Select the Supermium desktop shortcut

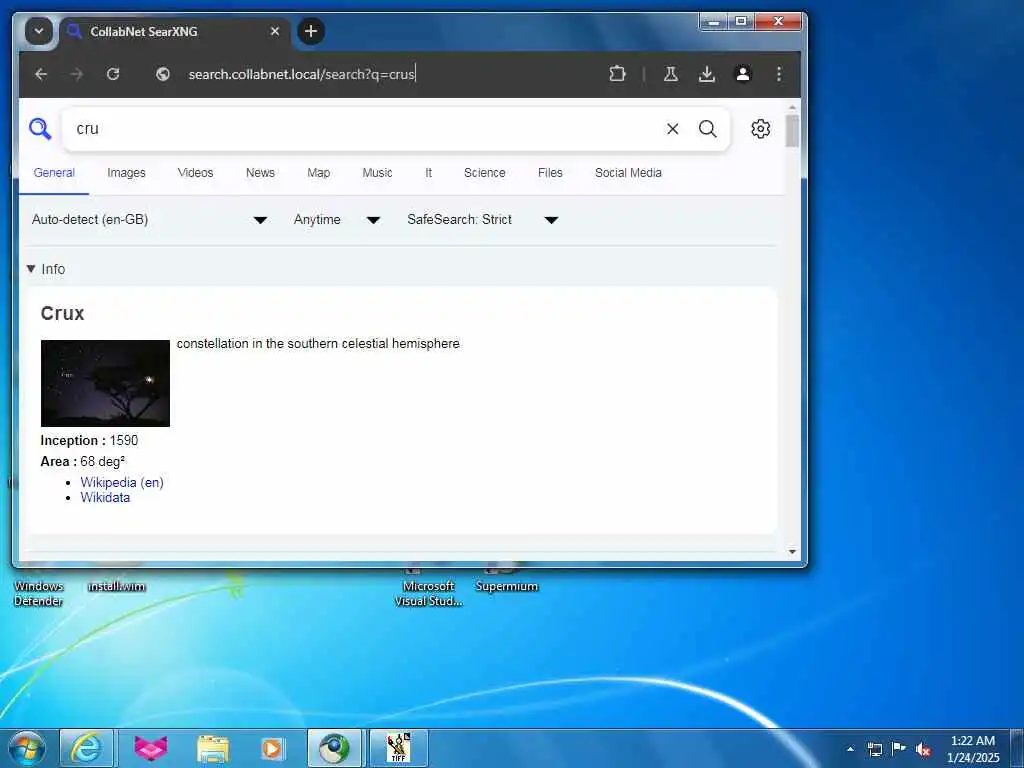(x=507, y=586)
